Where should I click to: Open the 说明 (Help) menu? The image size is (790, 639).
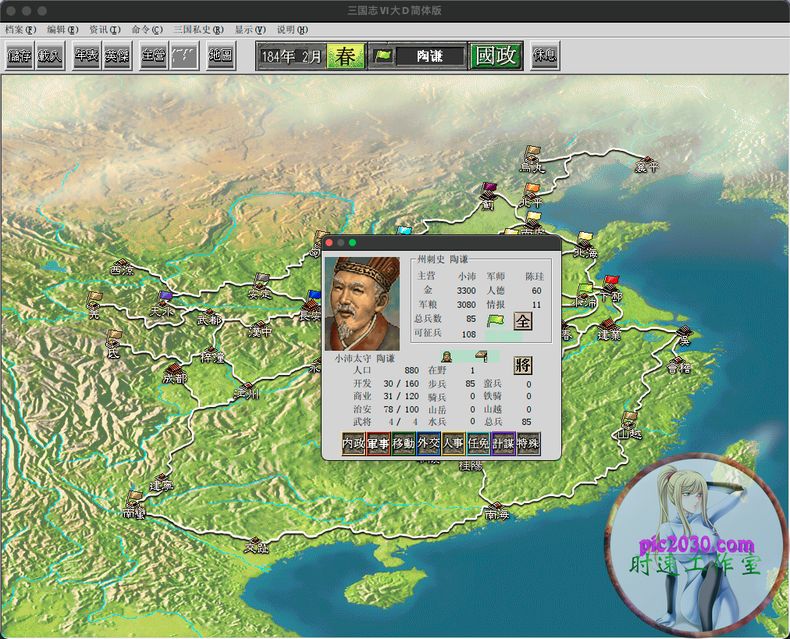point(292,30)
